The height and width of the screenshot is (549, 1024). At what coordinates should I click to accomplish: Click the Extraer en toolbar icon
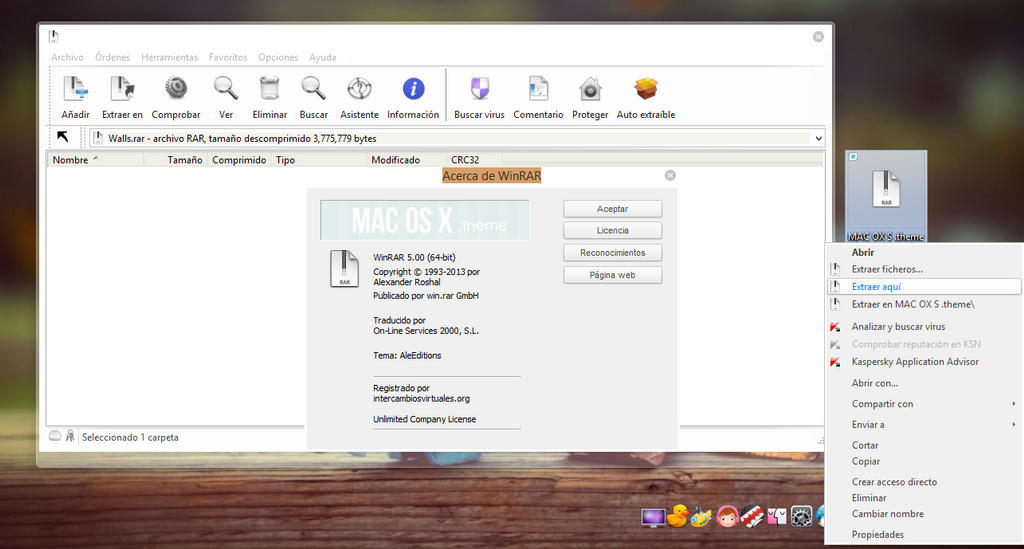click(x=121, y=89)
